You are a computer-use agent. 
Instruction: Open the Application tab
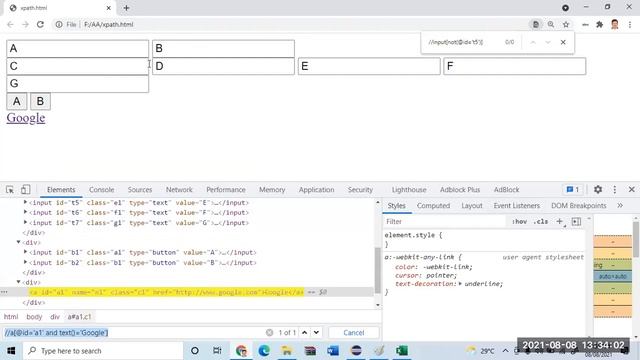tap(316, 189)
